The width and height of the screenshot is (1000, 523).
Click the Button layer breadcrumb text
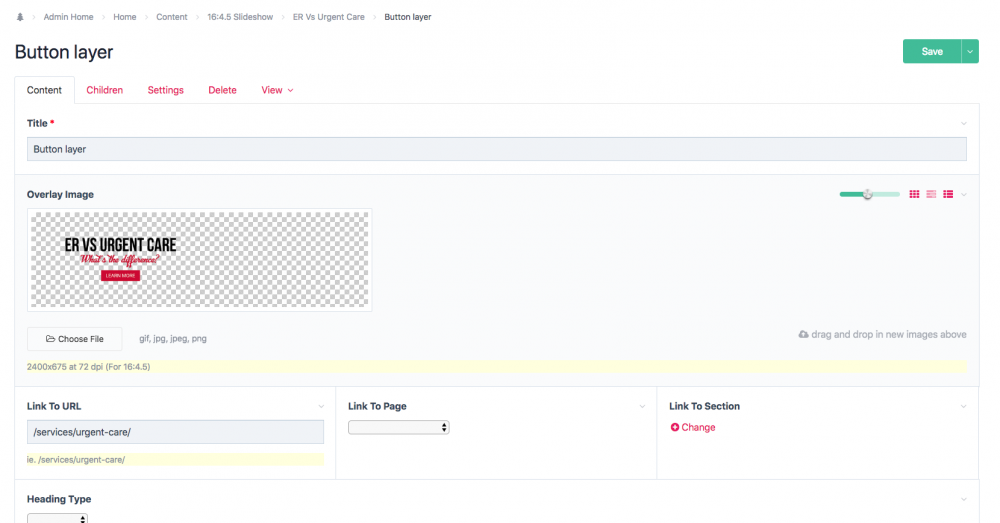coord(408,17)
